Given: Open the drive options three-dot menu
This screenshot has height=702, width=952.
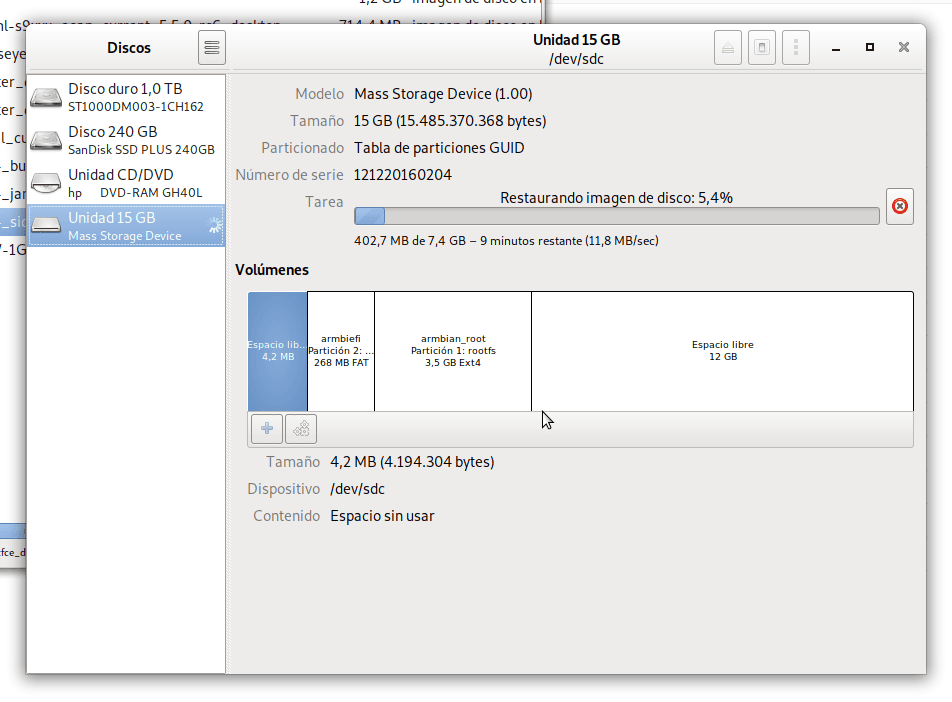Looking at the screenshot, I should click(x=795, y=47).
